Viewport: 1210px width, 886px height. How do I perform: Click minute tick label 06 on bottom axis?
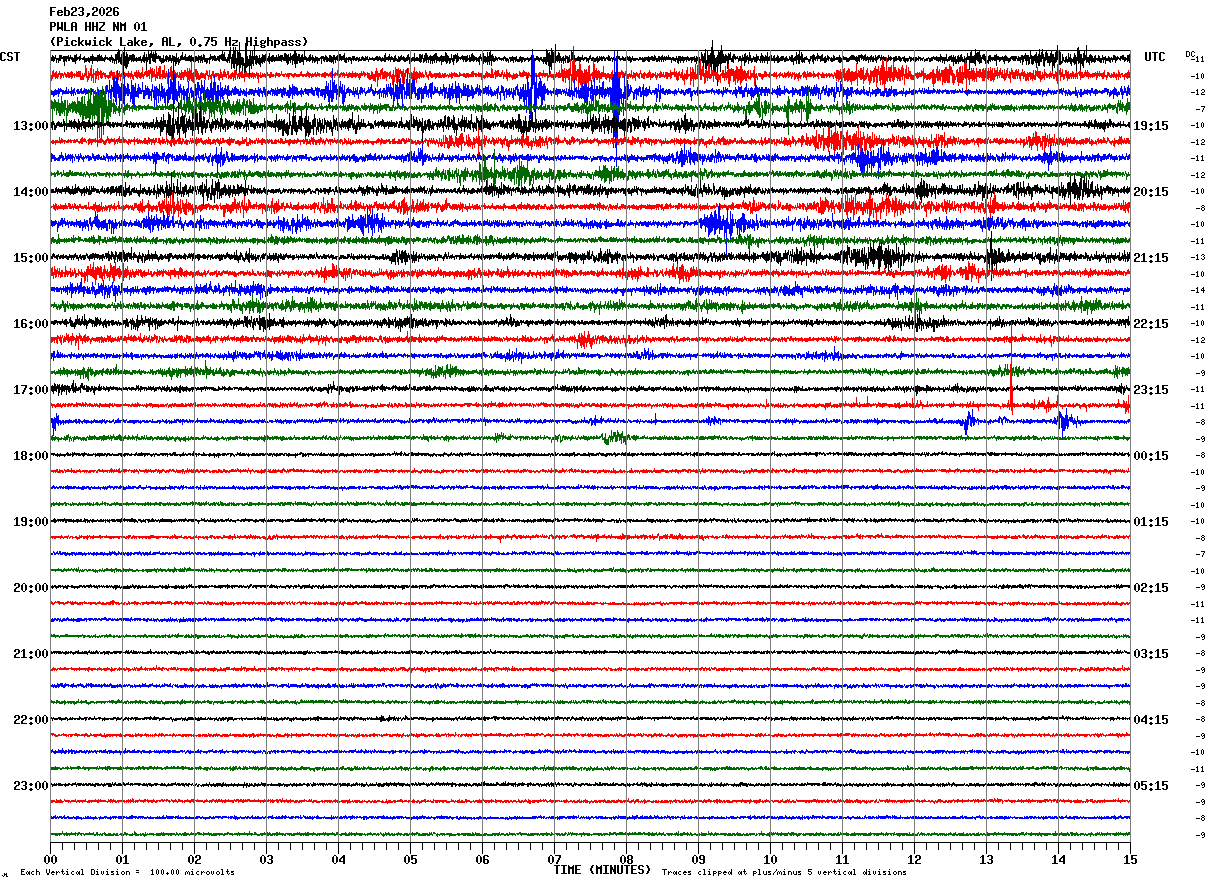pos(482,859)
